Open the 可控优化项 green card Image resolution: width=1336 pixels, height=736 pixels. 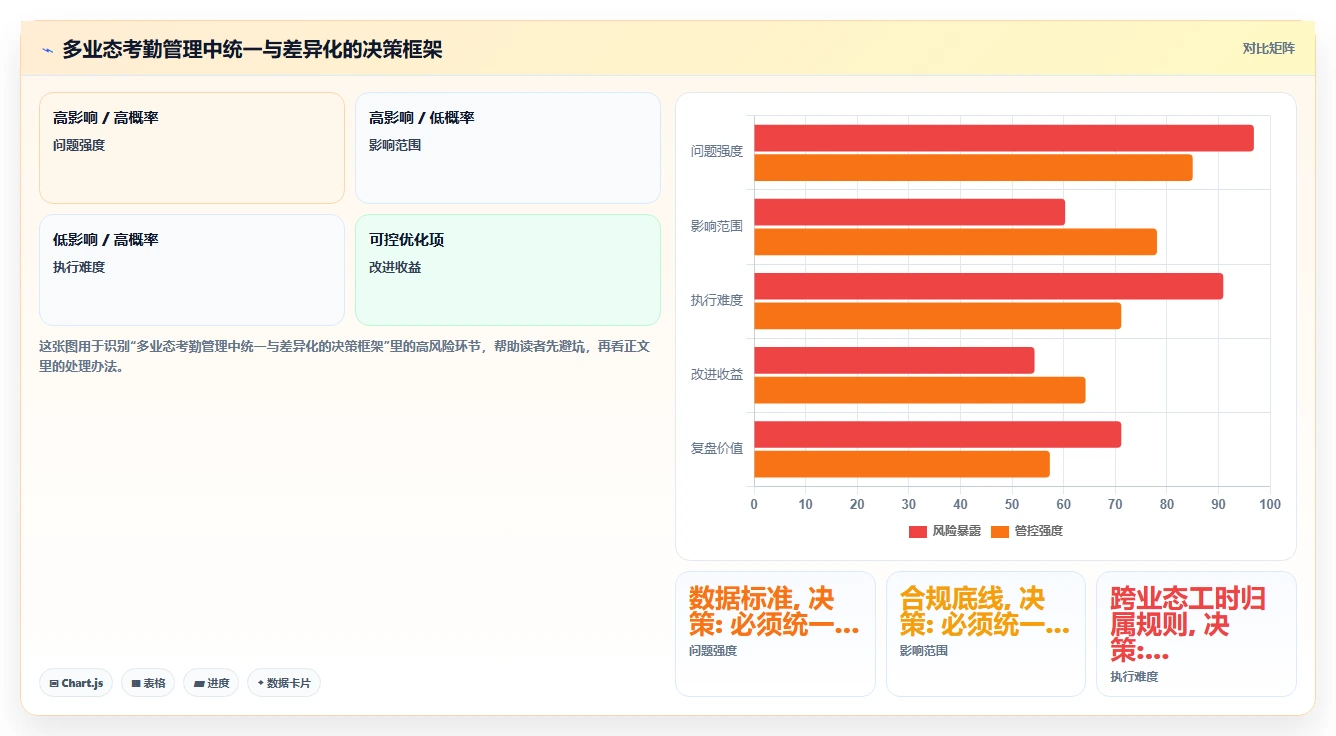(x=508, y=270)
